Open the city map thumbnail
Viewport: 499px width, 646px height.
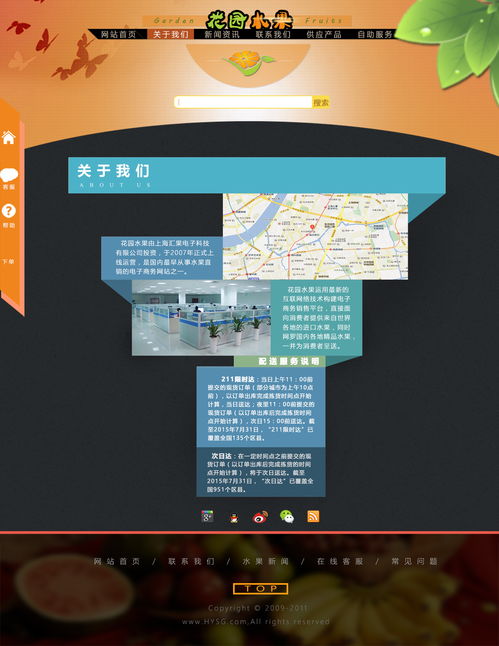click(315, 236)
